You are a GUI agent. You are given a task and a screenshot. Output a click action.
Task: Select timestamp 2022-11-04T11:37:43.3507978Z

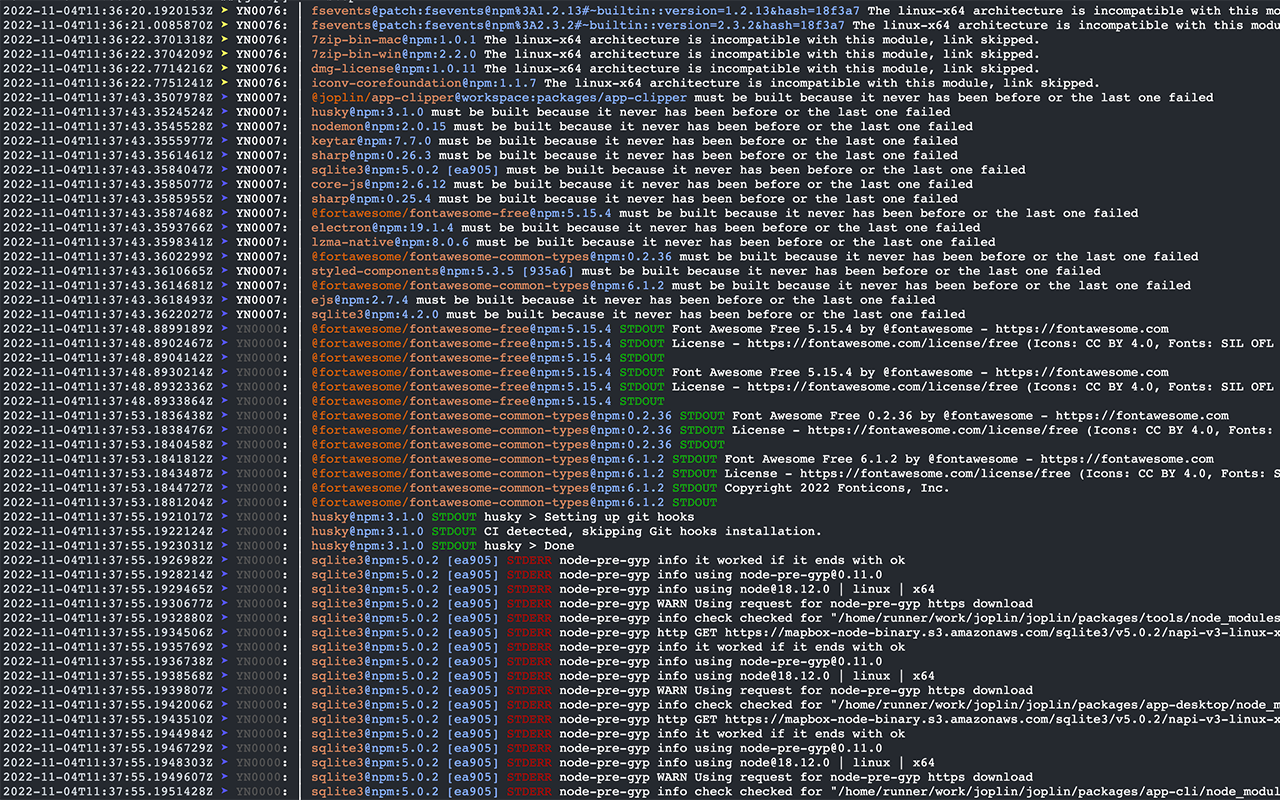click(108, 98)
